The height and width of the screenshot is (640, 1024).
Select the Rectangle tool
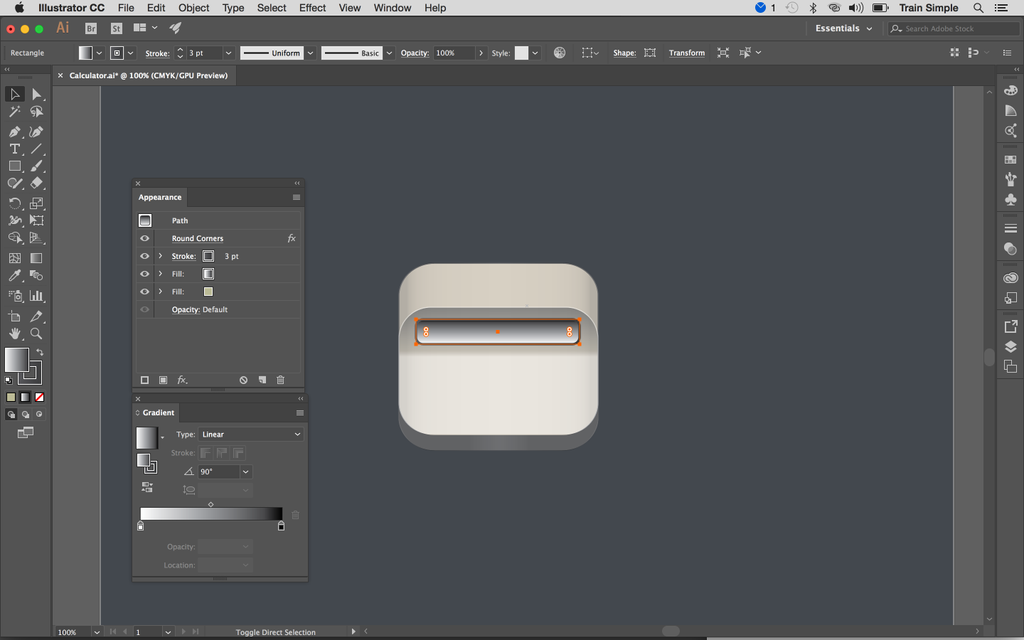[x=14, y=166]
